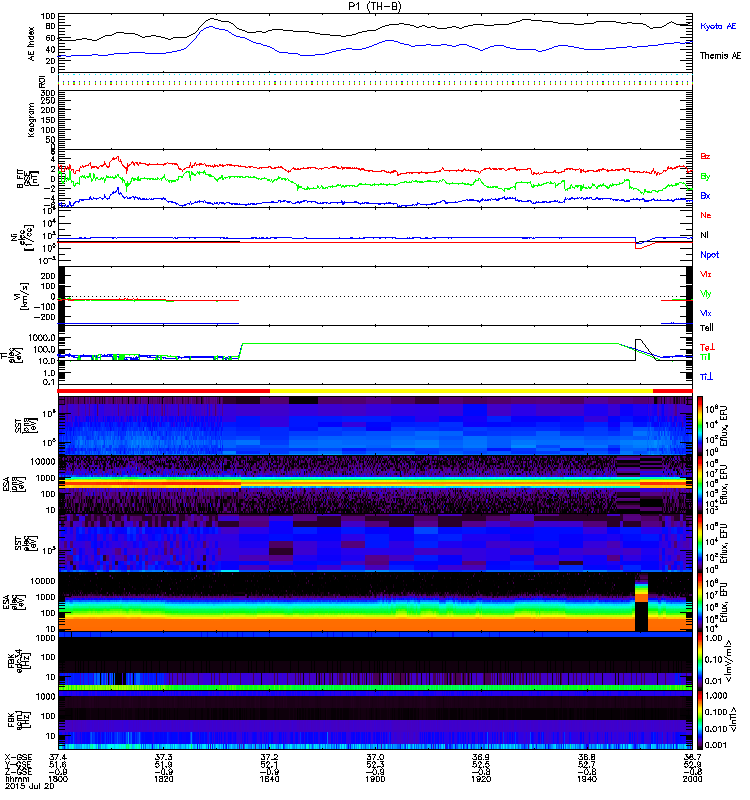Click the 1920 time tick label
This screenshot has height=800, width=750.
[x=481, y=779]
